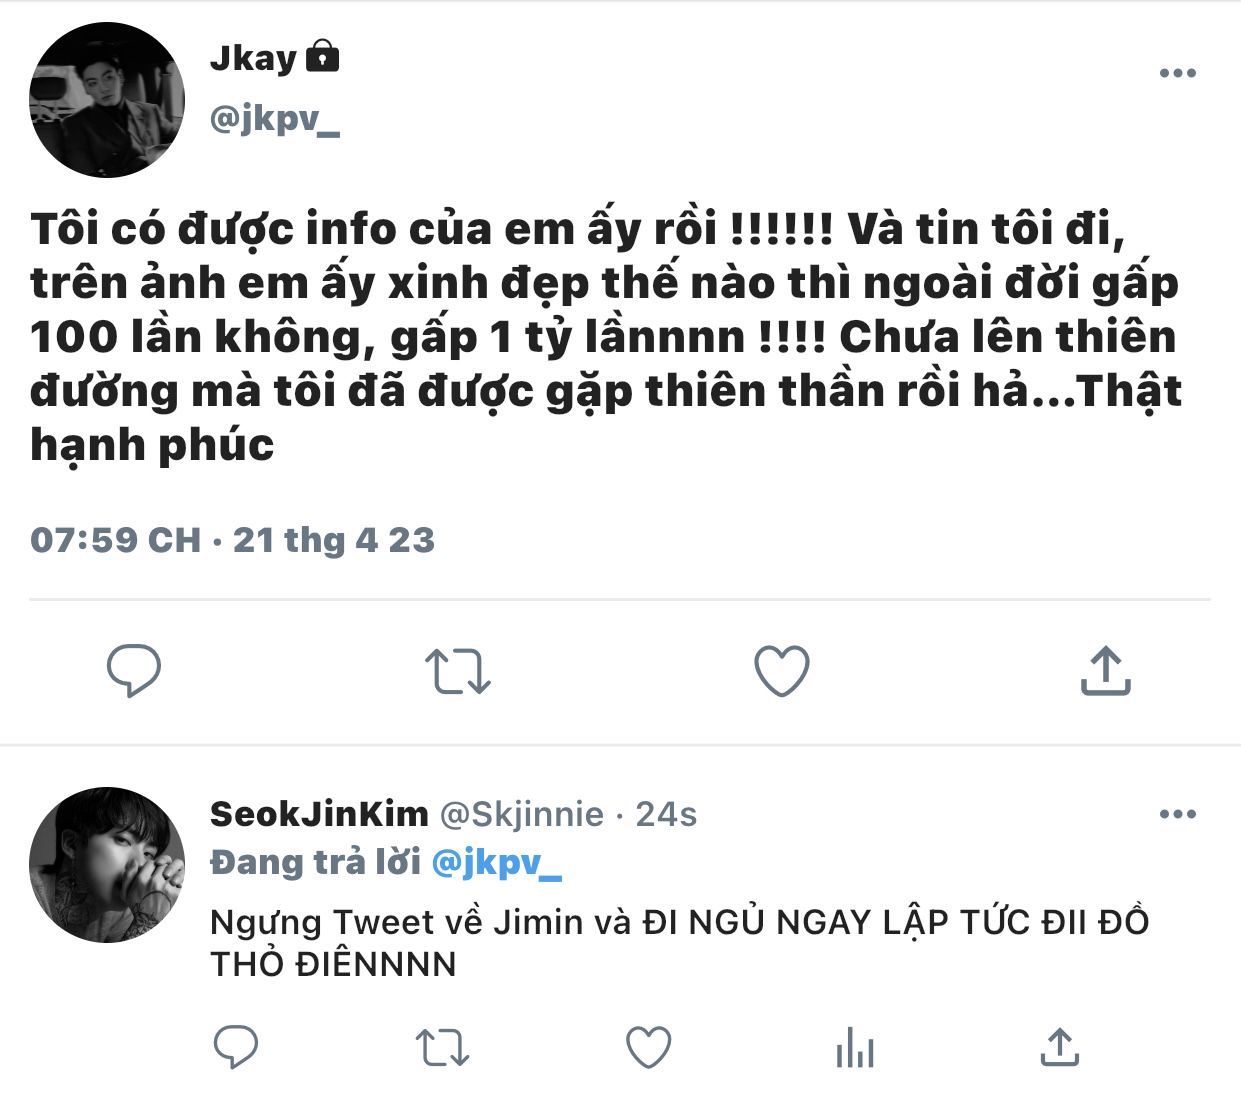This screenshot has height=1095, width=1241.
Task: Share Jkay's main tweet
Action: pyautogui.click(x=1105, y=670)
